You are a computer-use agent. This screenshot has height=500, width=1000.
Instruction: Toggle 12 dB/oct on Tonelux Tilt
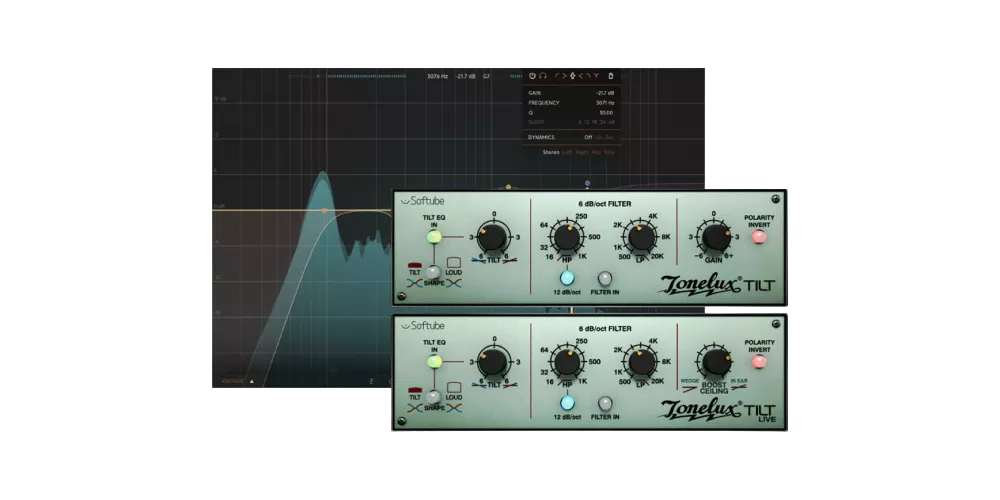(567, 278)
